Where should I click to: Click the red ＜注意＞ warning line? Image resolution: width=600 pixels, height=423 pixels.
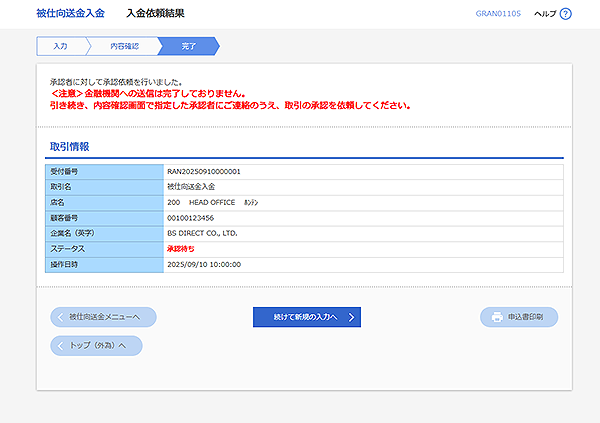[x=148, y=94]
